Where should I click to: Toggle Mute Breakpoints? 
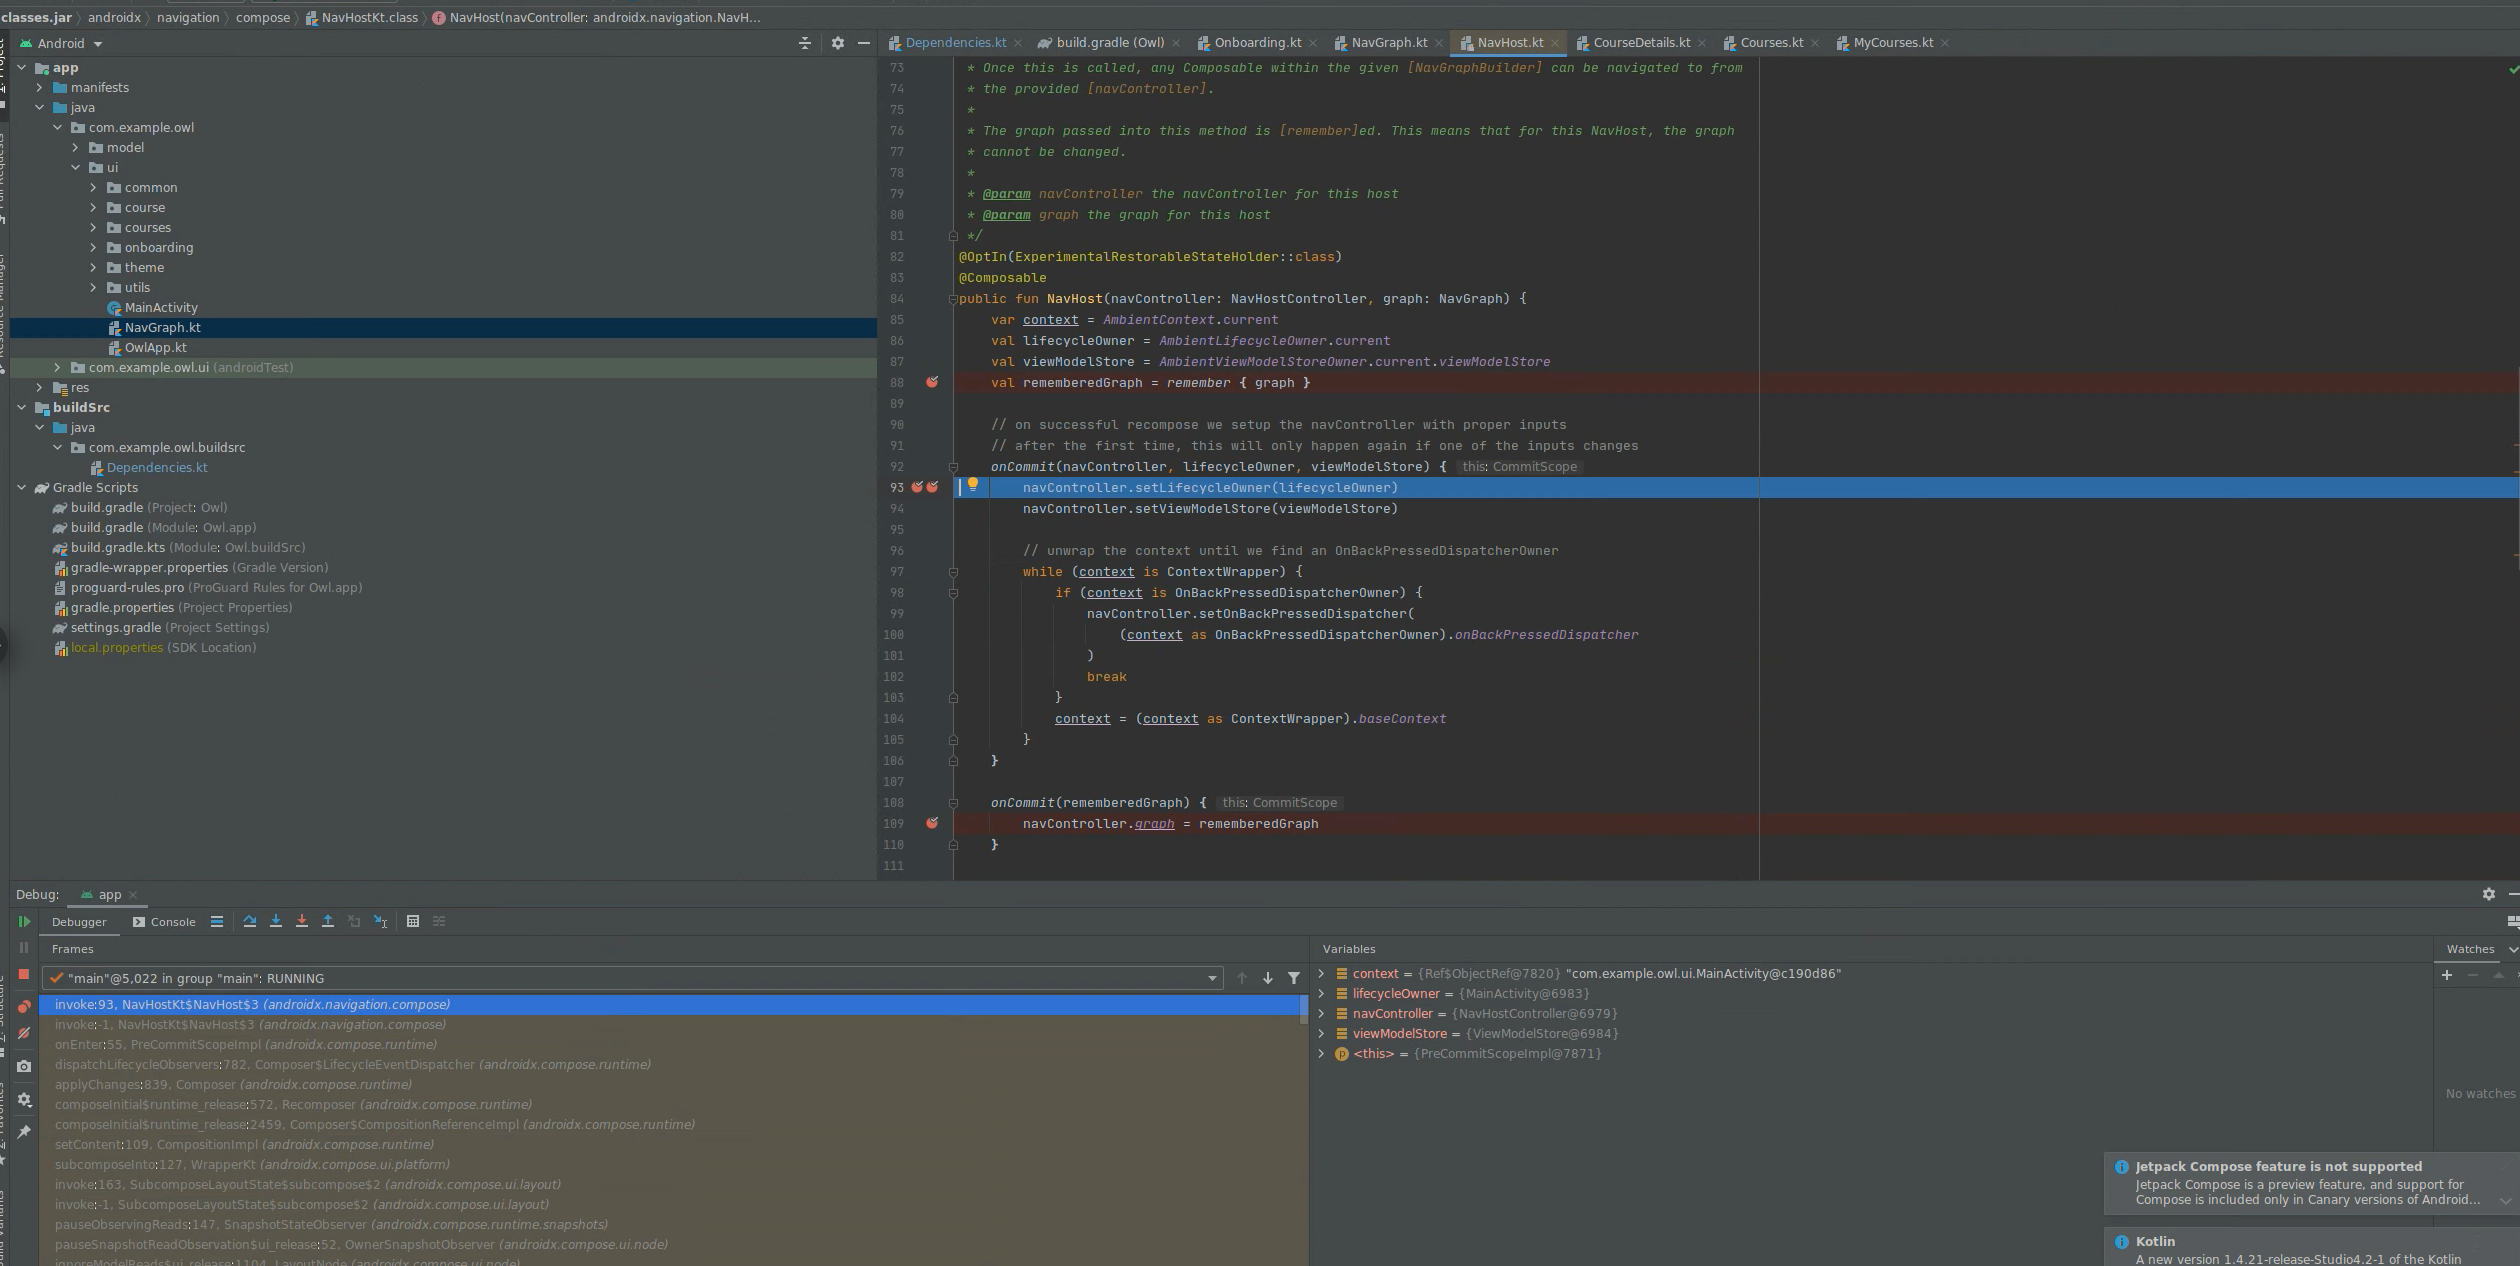(x=24, y=1033)
